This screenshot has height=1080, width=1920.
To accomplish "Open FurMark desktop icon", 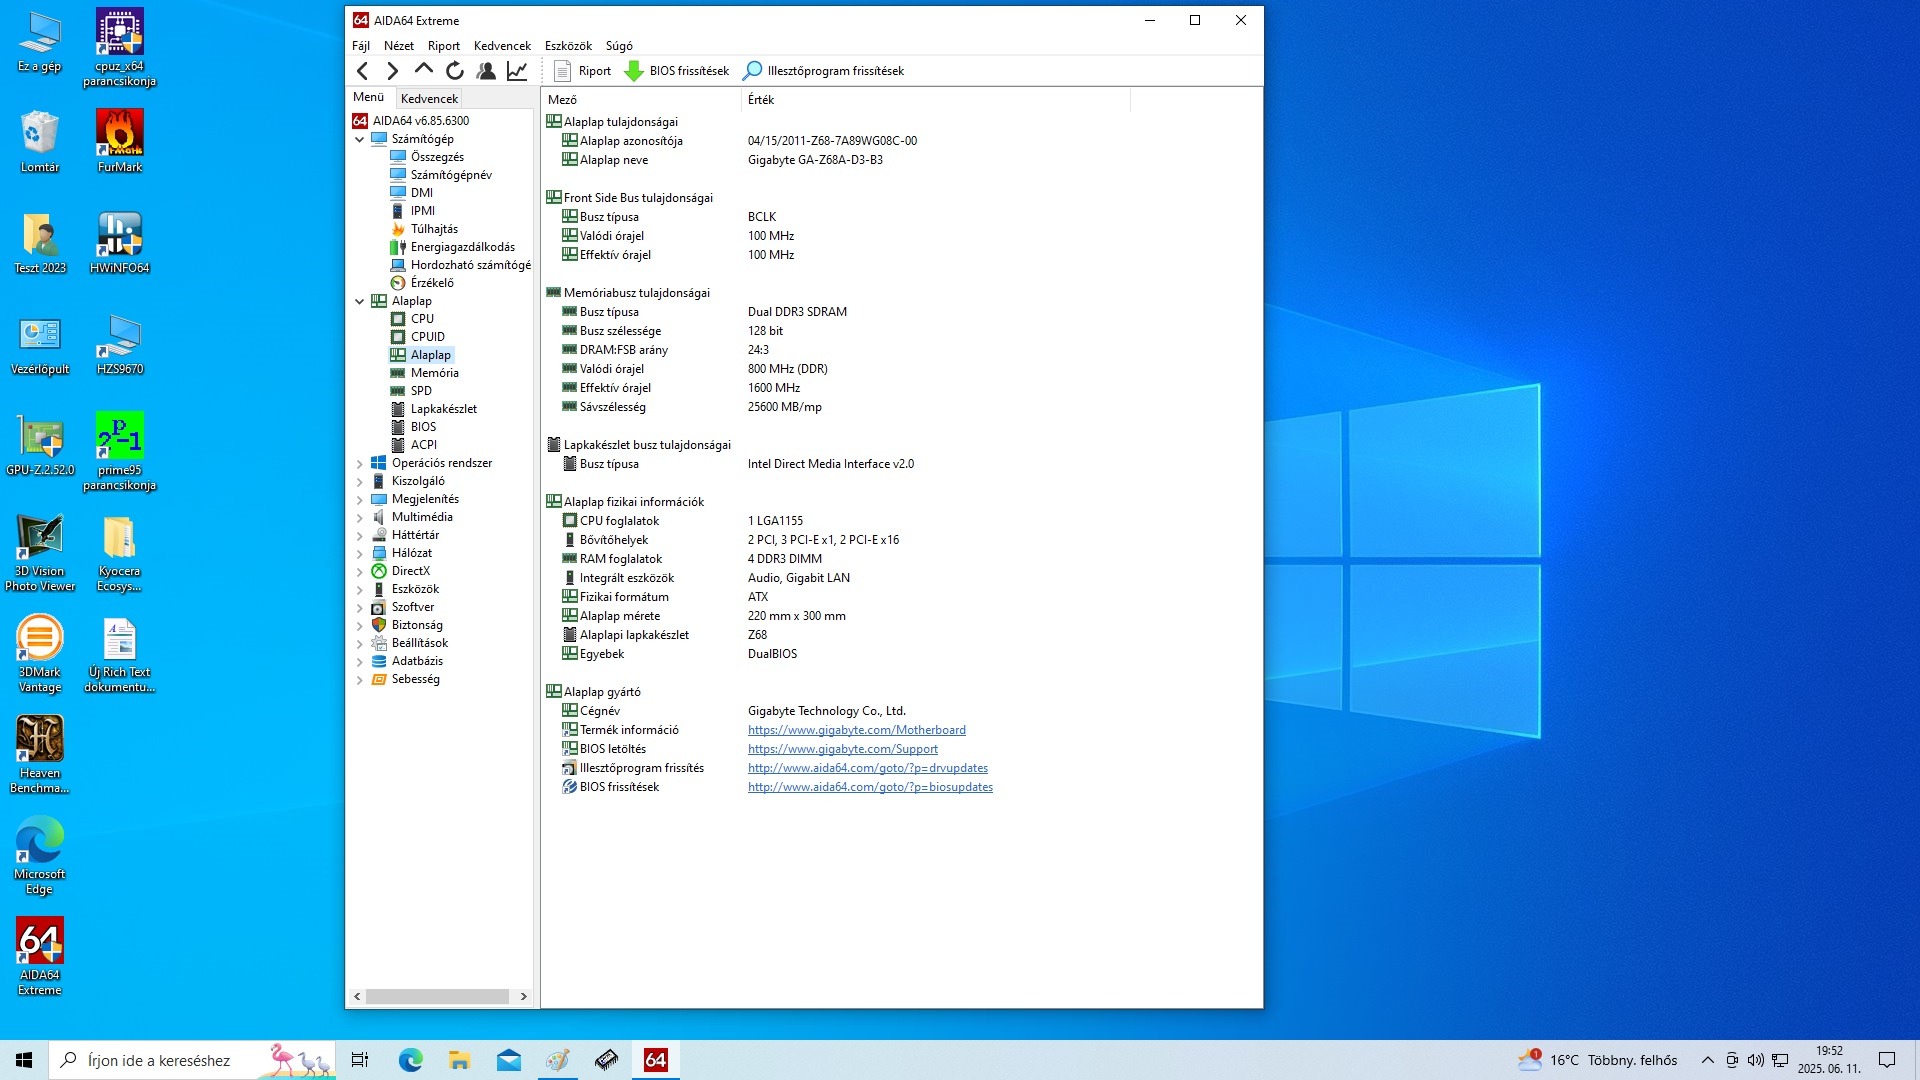I will [x=119, y=141].
